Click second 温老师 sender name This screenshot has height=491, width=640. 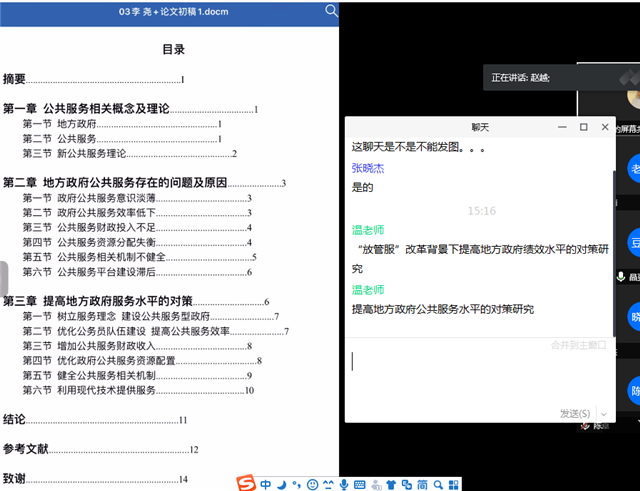pyautogui.click(x=368, y=290)
